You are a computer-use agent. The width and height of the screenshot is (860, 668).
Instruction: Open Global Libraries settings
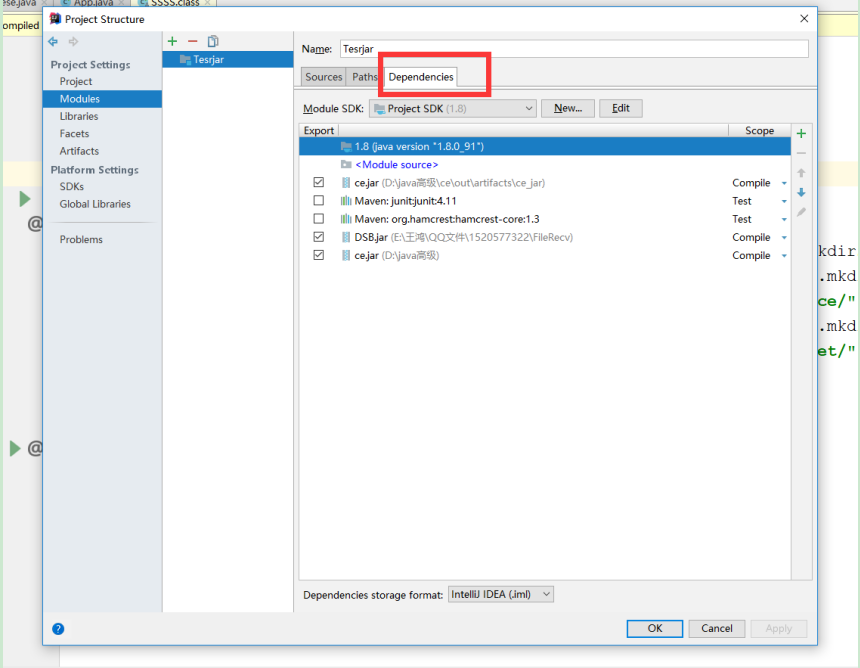click(95, 204)
